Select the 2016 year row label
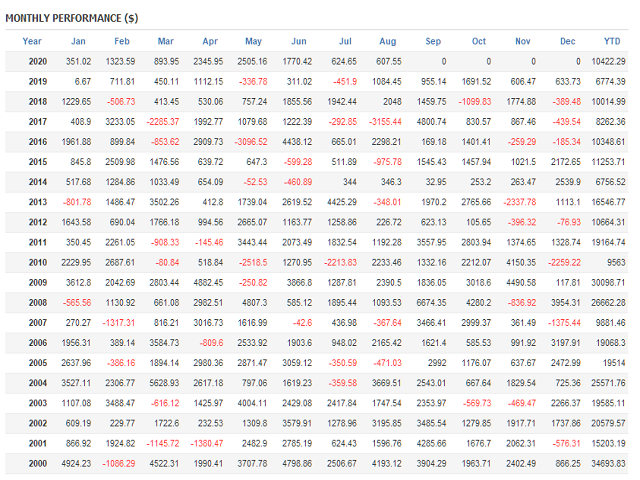The height and width of the screenshot is (480, 640). tap(38, 142)
